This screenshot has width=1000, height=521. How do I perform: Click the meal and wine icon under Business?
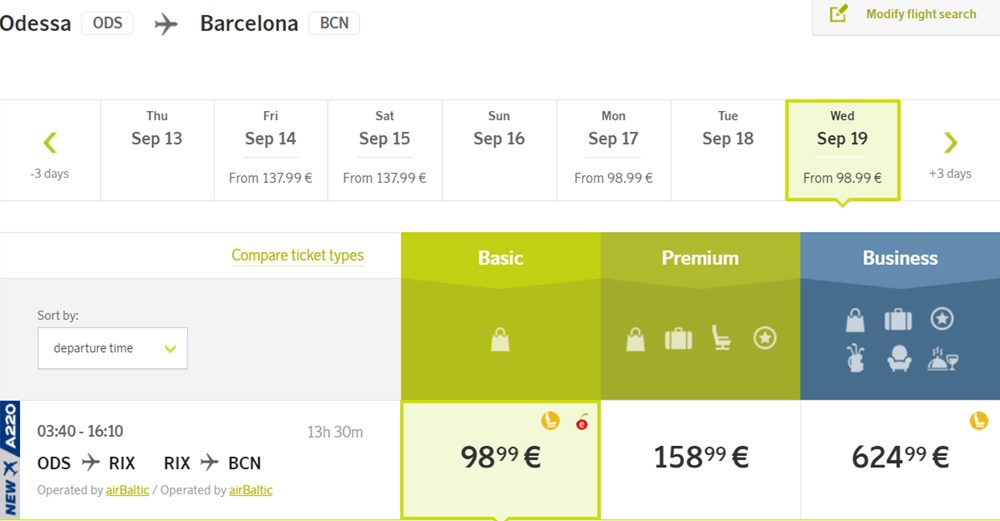pyautogui.click(x=942, y=359)
